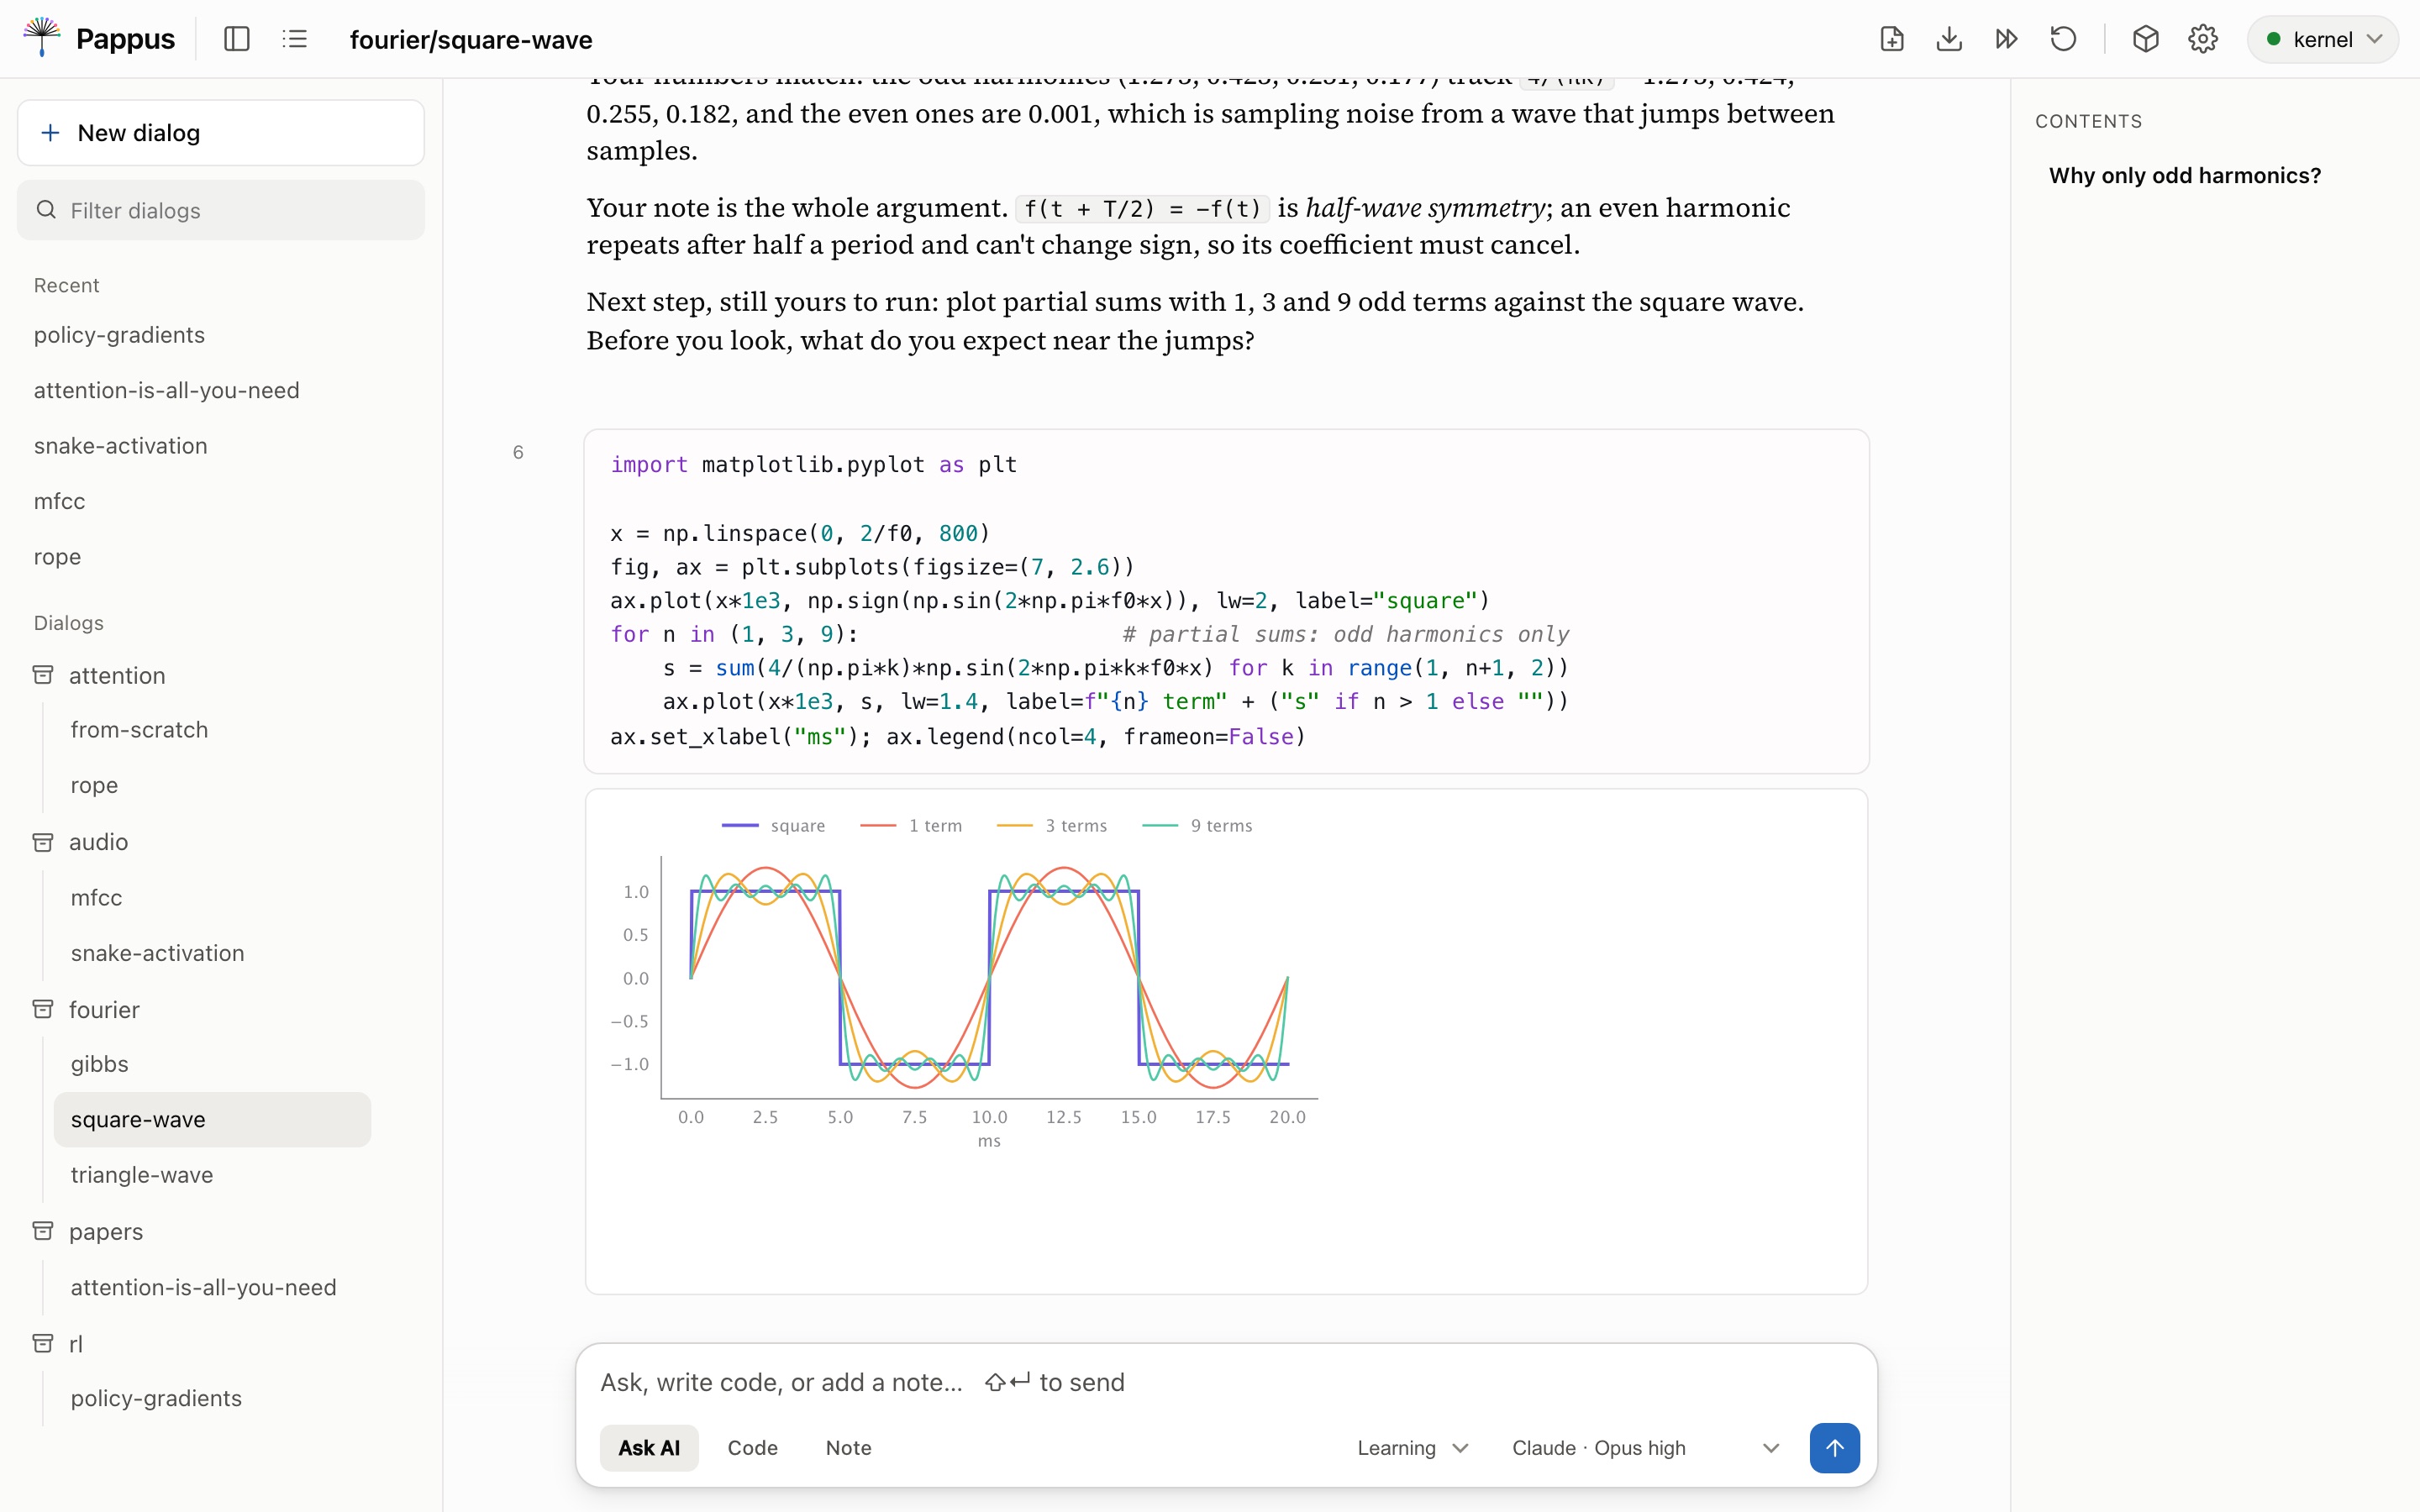This screenshot has width=2420, height=1512.
Task: Click the archive icon next to fourier
Action: (43, 1009)
